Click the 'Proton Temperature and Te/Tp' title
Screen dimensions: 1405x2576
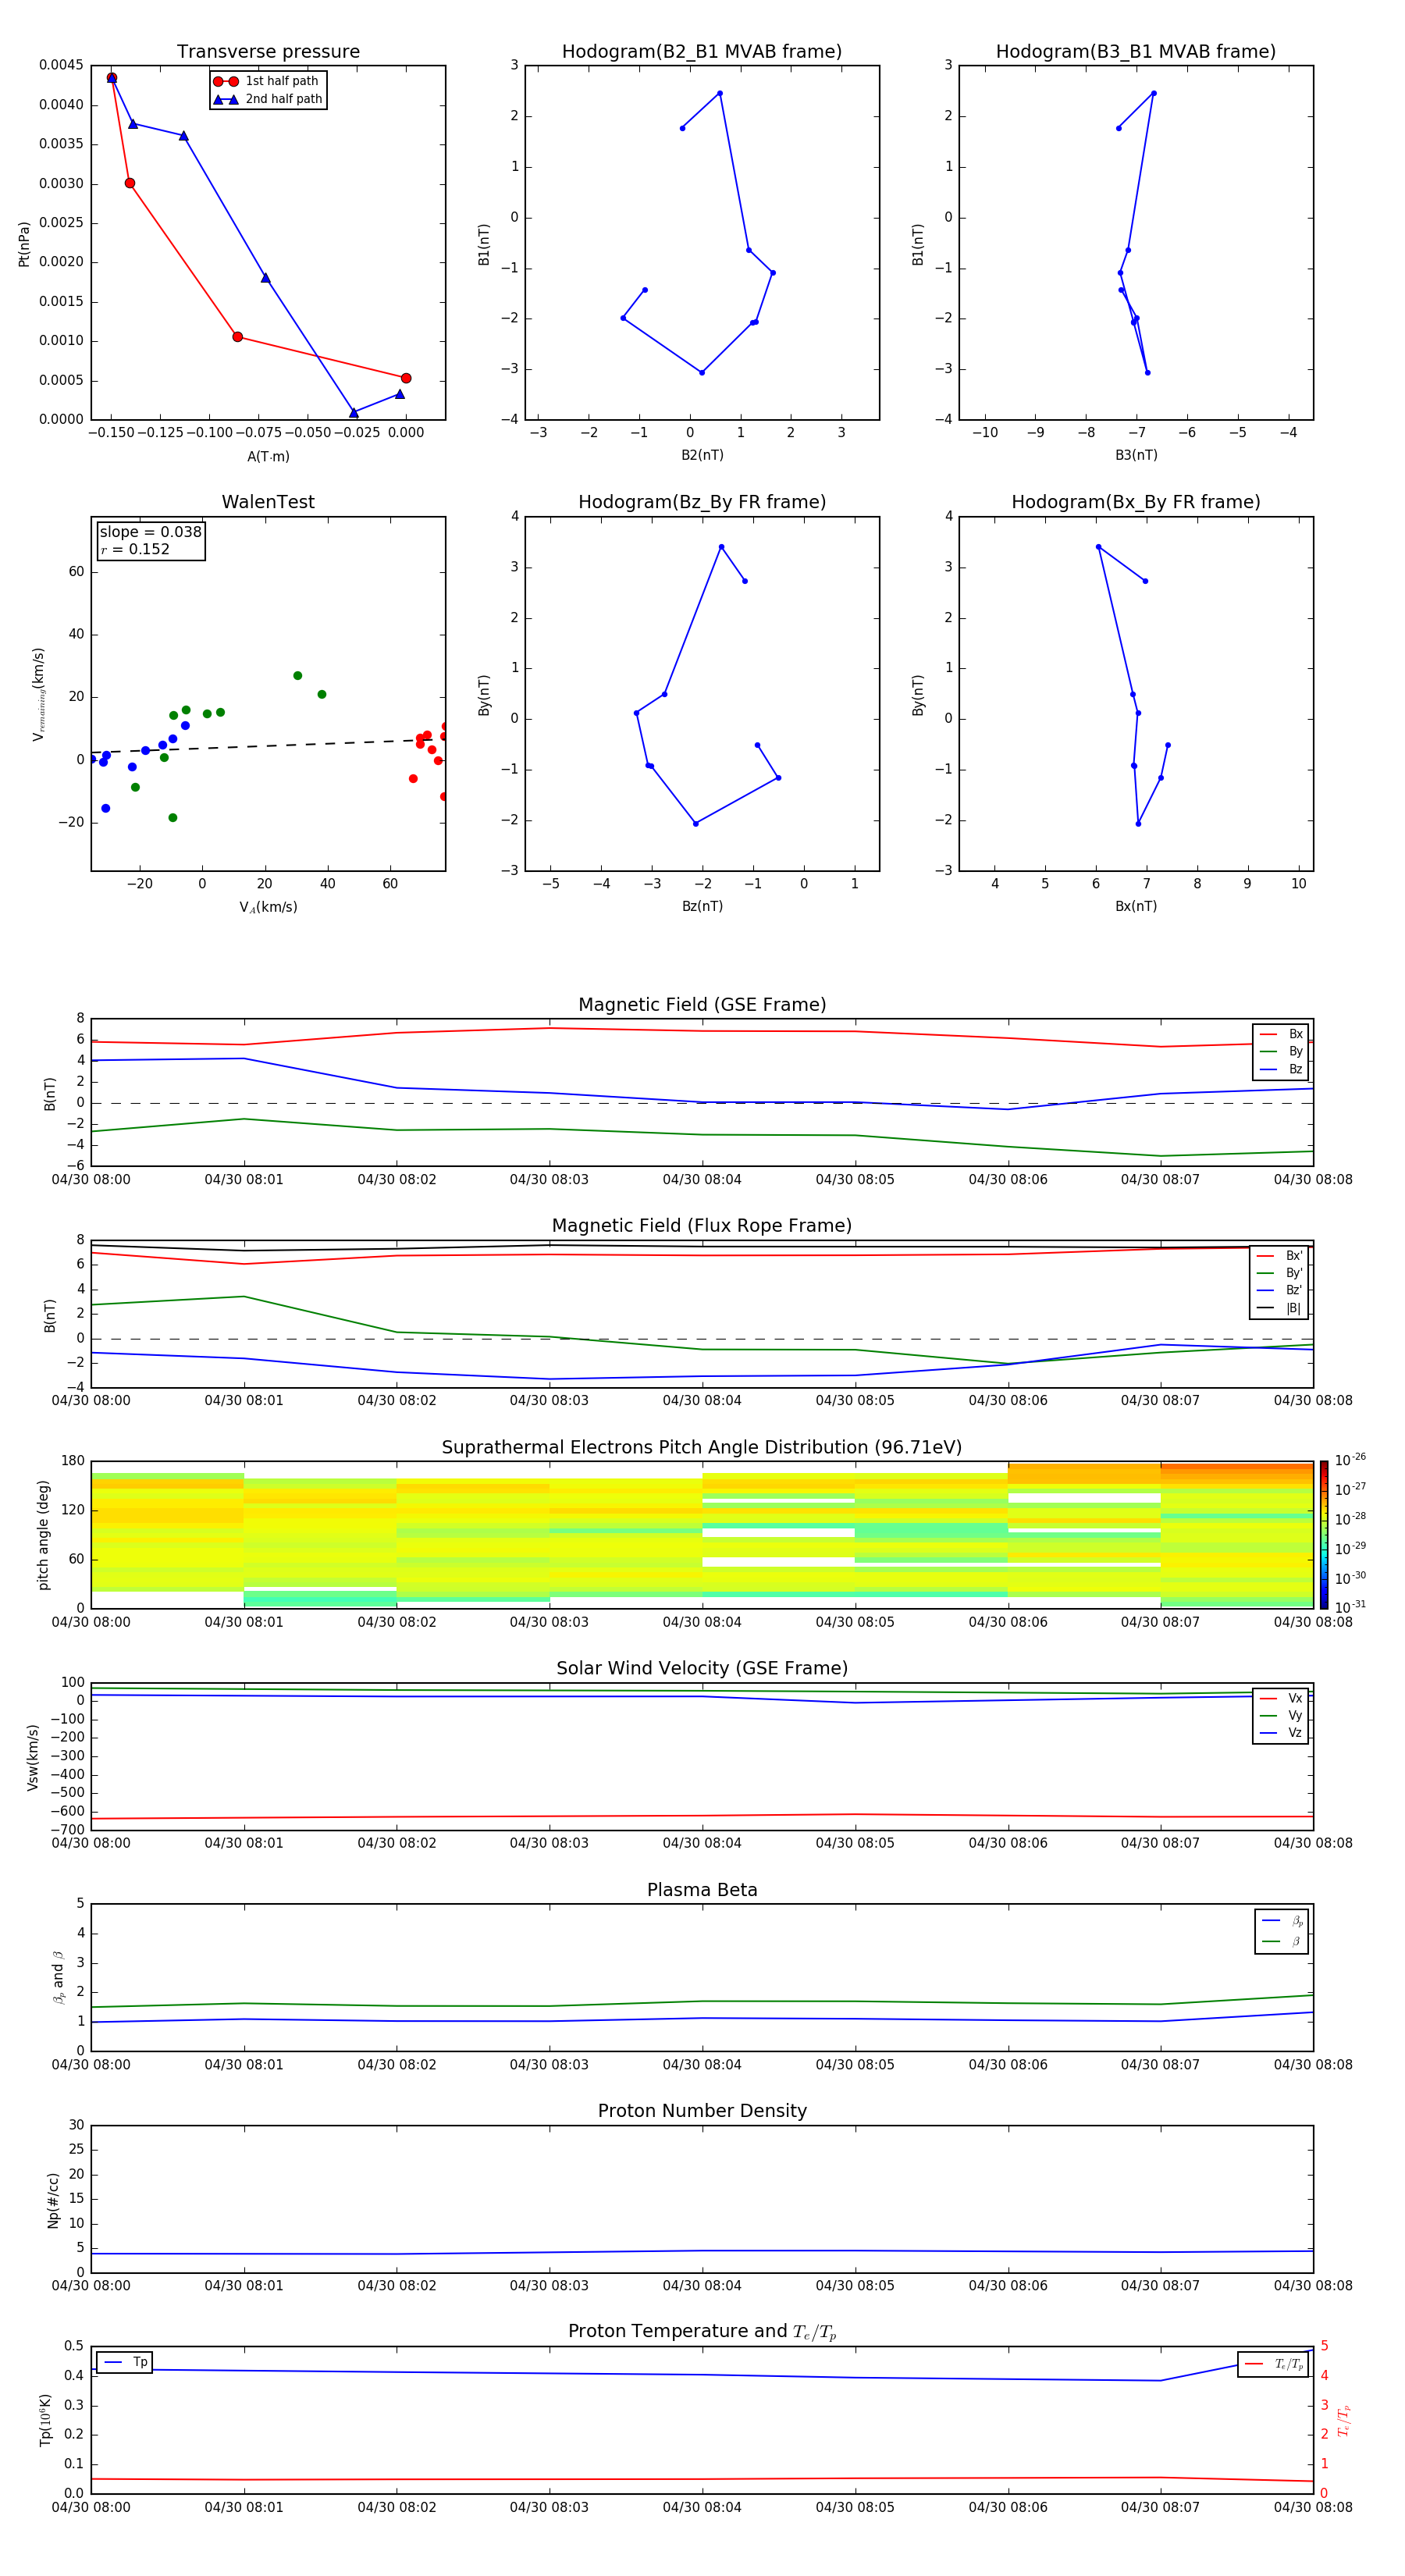[x=702, y=2332]
